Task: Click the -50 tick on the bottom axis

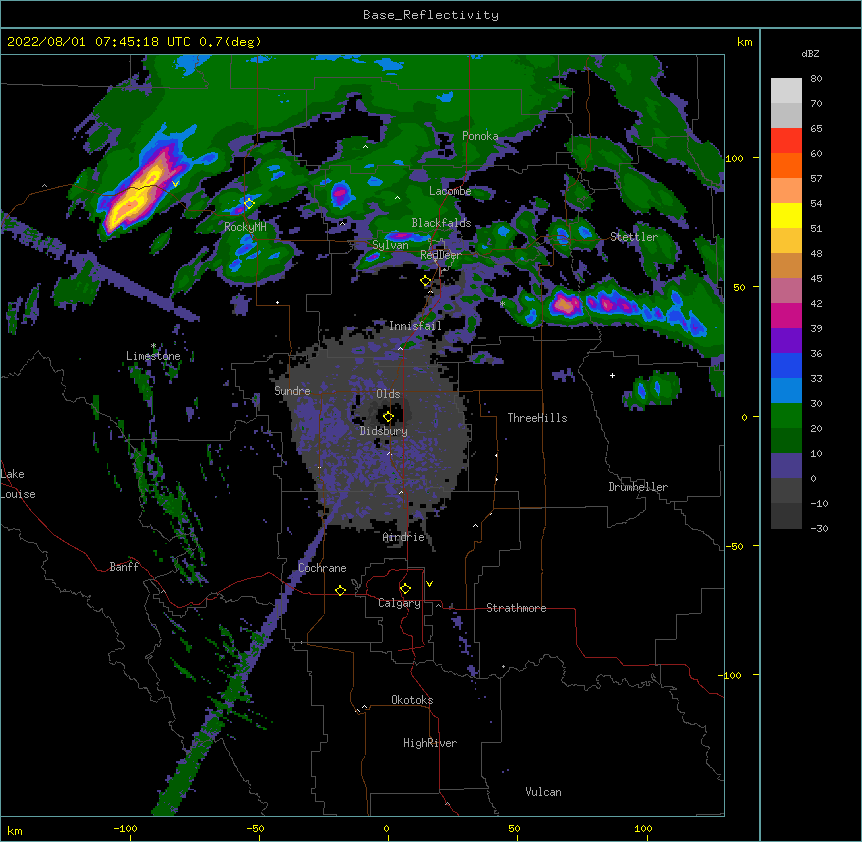Action: pos(255,828)
